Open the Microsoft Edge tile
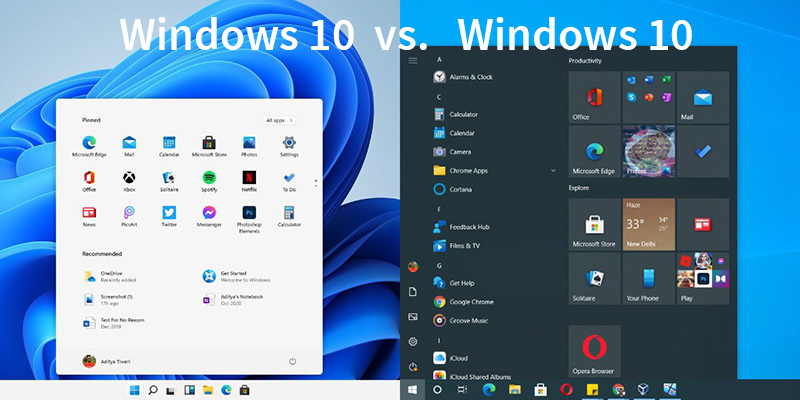This screenshot has width=800, height=400. tap(594, 152)
